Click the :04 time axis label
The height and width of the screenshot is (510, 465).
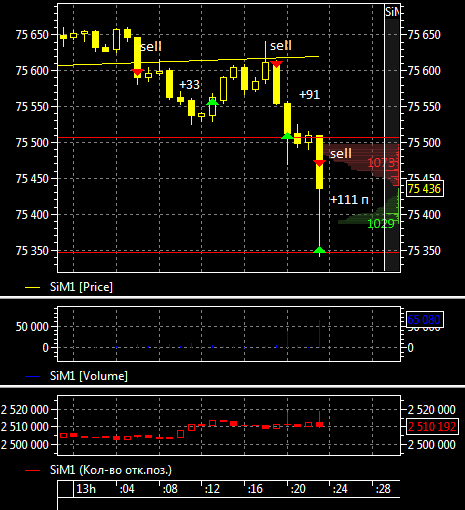(x=127, y=489)
